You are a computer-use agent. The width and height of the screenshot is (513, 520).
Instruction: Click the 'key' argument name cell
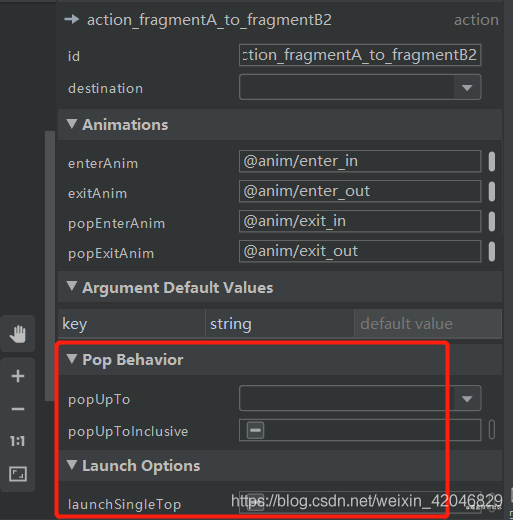pos(132,324)
